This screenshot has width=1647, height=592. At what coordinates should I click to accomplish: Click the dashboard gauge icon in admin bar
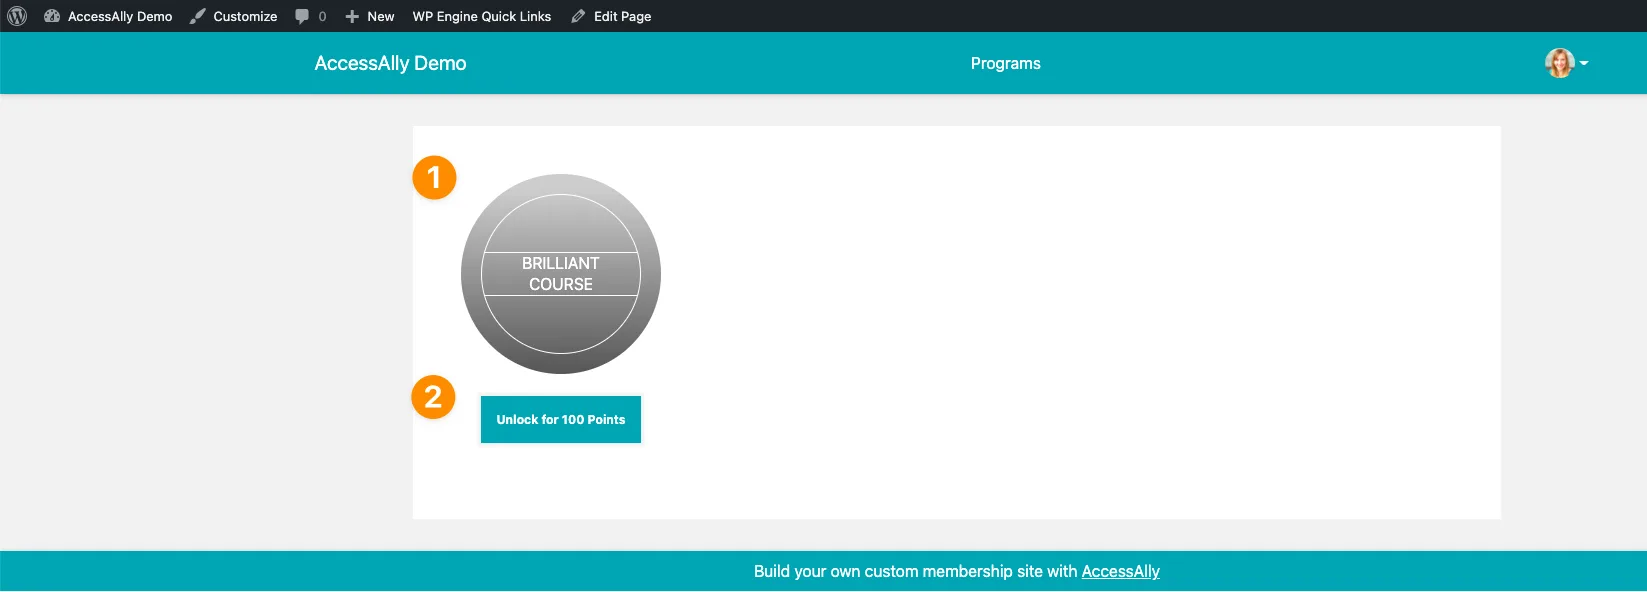coord(52,16)
